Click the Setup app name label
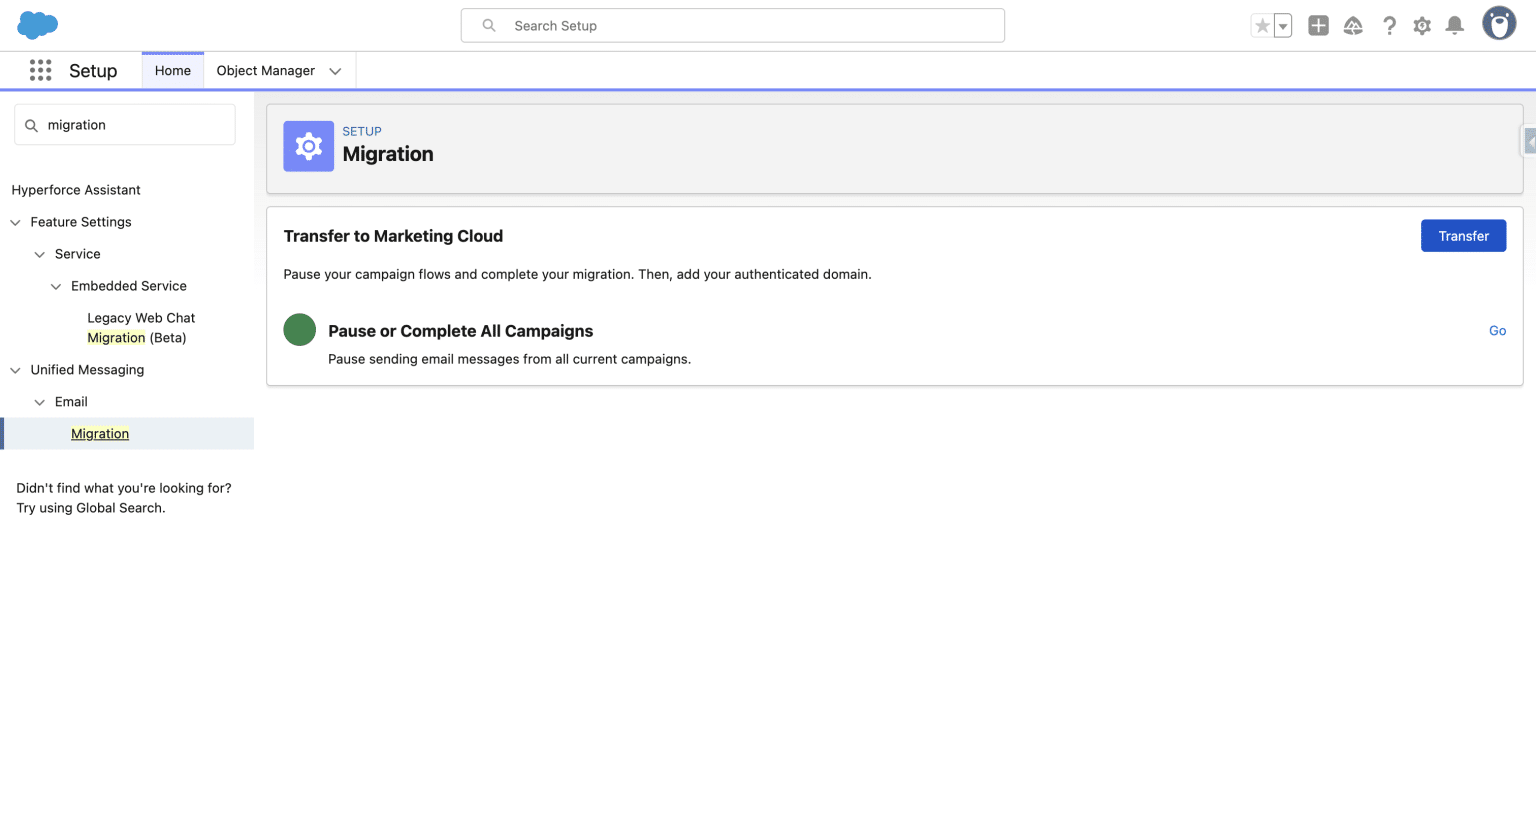Image resolution: width=1536 pixels, height=836 pixels. click(x=93, y=71)
